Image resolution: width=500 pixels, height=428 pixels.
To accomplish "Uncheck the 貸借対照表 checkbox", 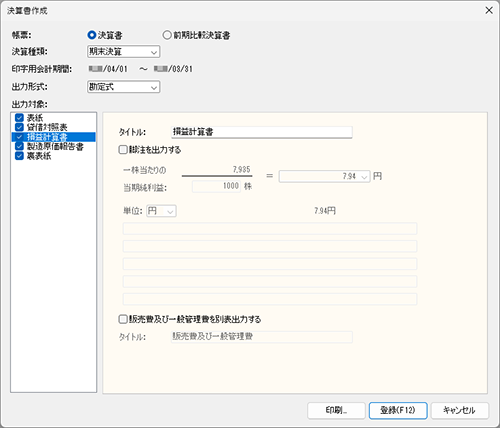I will click(19, 127).
